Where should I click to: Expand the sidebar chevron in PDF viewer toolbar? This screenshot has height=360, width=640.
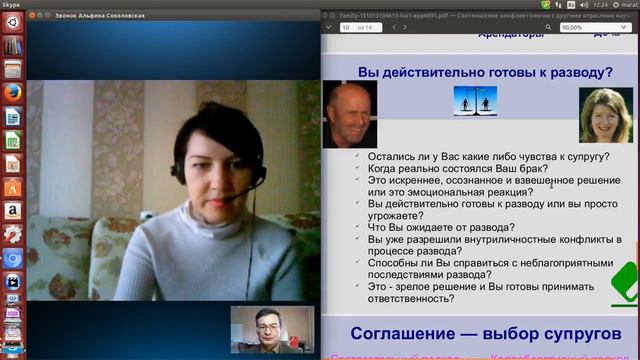(329, 27)
